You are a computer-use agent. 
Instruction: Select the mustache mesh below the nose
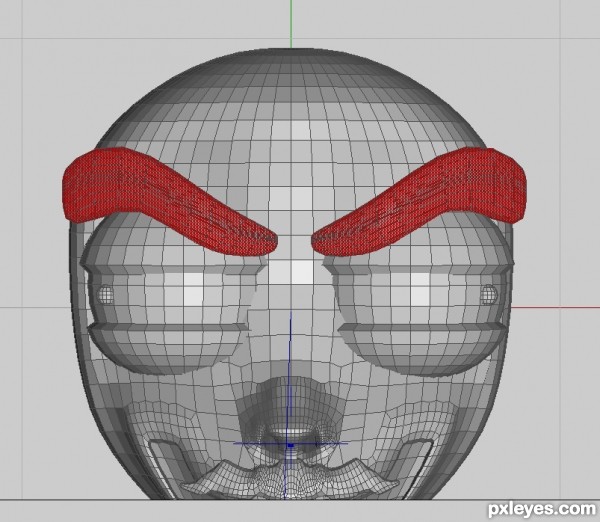click(290, 480)
